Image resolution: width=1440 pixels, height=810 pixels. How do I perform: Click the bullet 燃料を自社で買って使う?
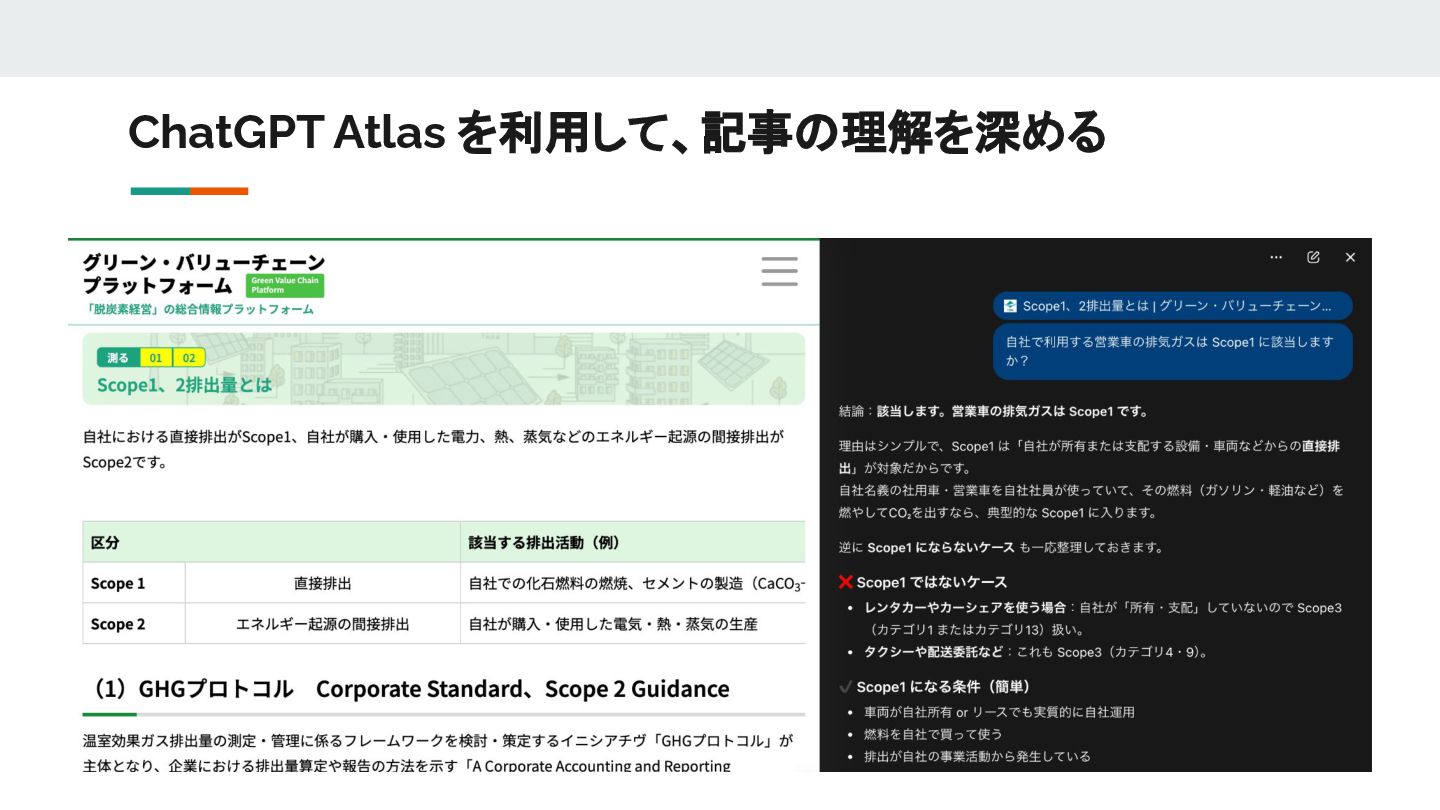933,734
